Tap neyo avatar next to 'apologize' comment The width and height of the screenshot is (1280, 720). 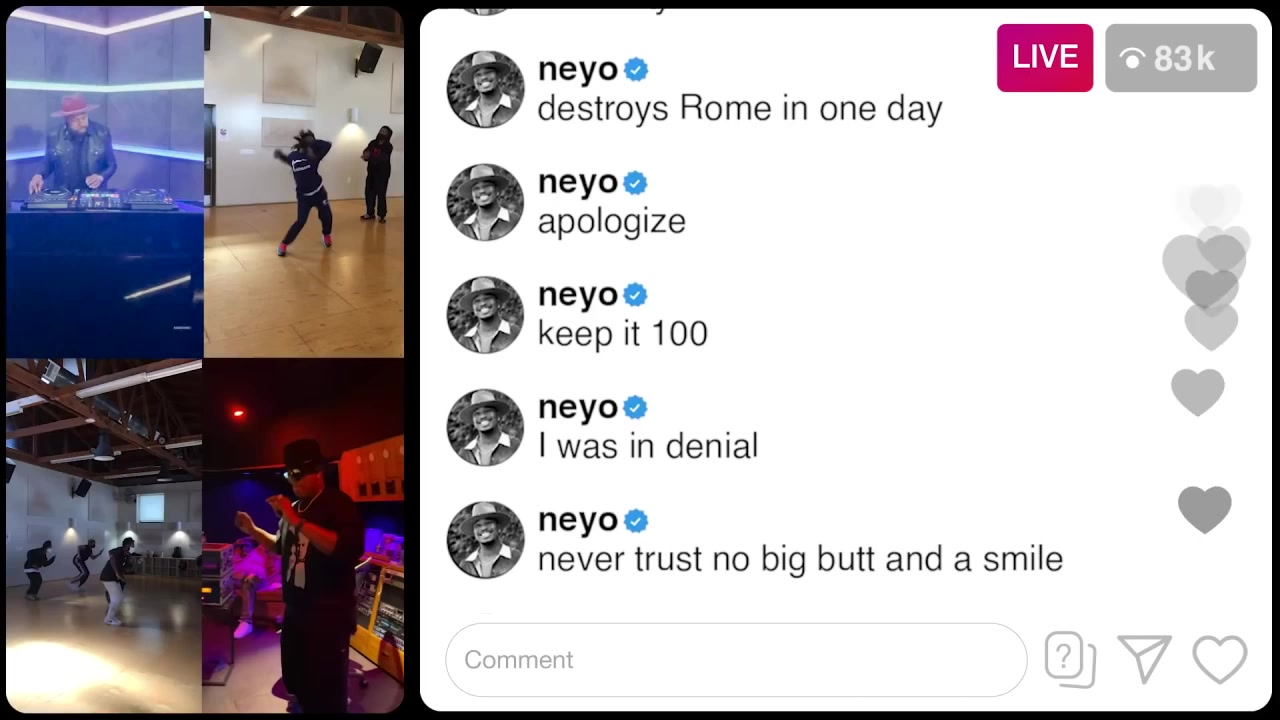point(485,202)
